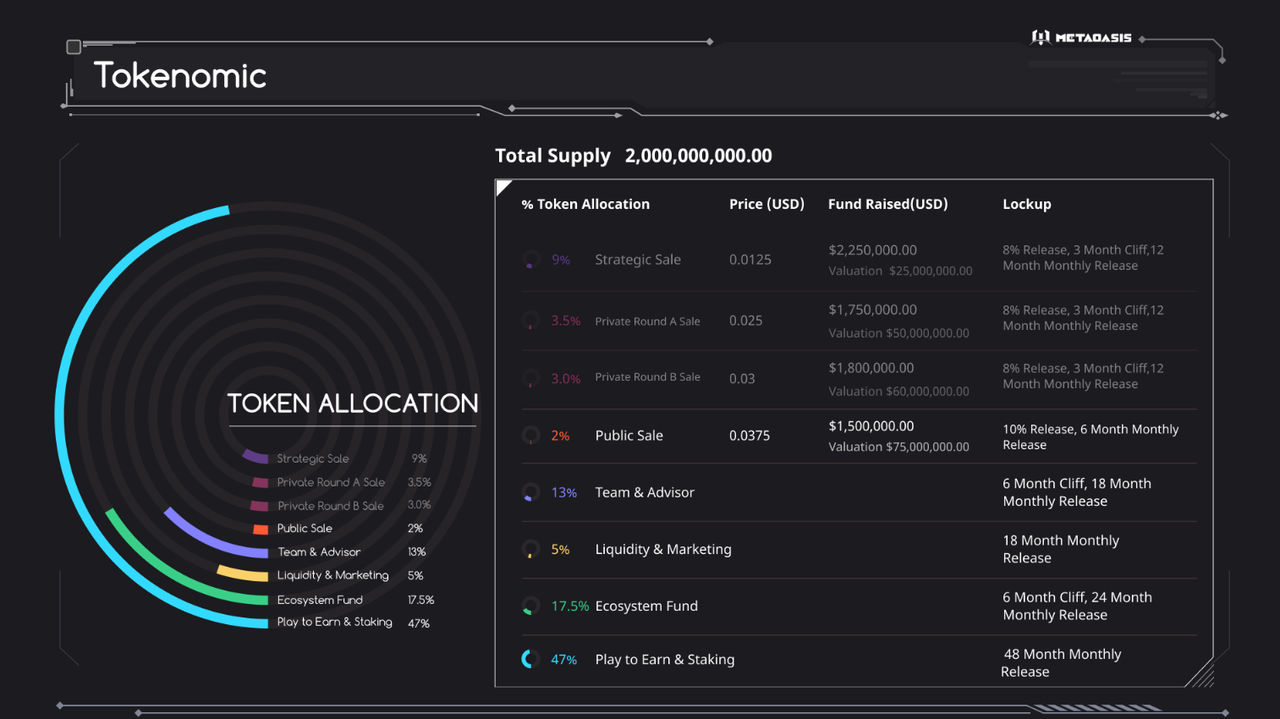Click the purple Strategic Sale legend swatch
1280x719 pixels.
256,457
